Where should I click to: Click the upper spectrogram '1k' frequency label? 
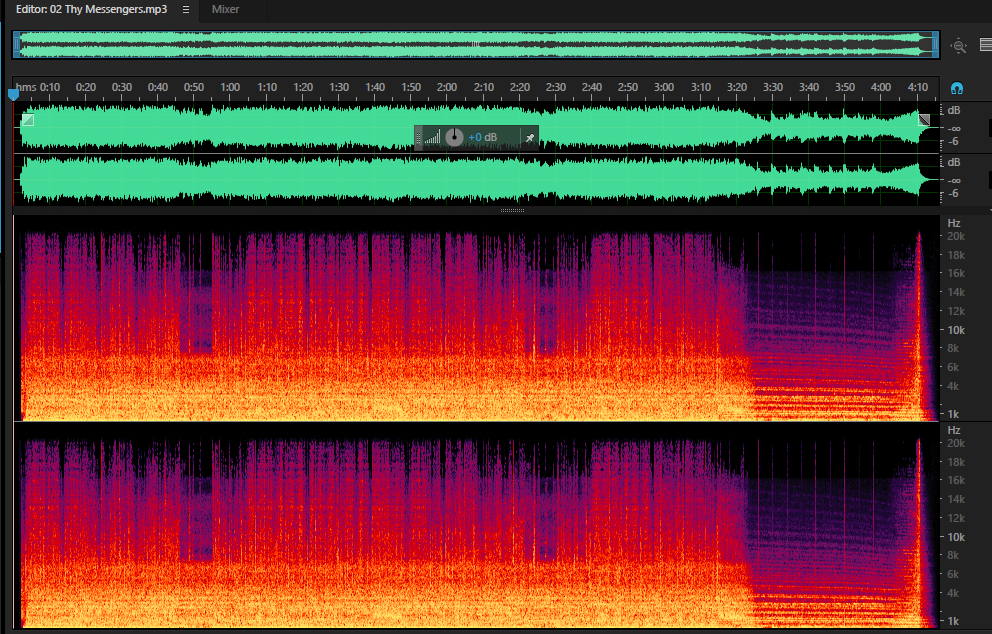(x=953, y=414)
